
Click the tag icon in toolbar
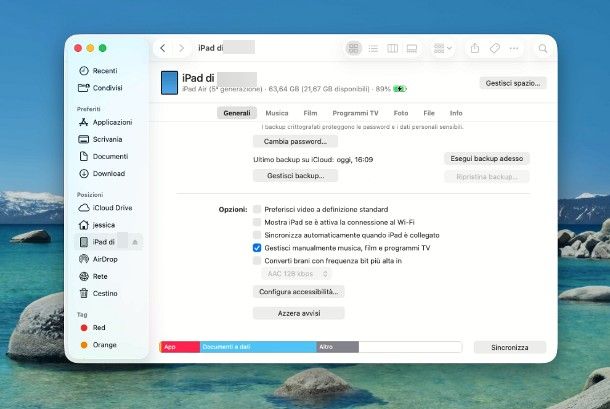(x=494, y=48)
